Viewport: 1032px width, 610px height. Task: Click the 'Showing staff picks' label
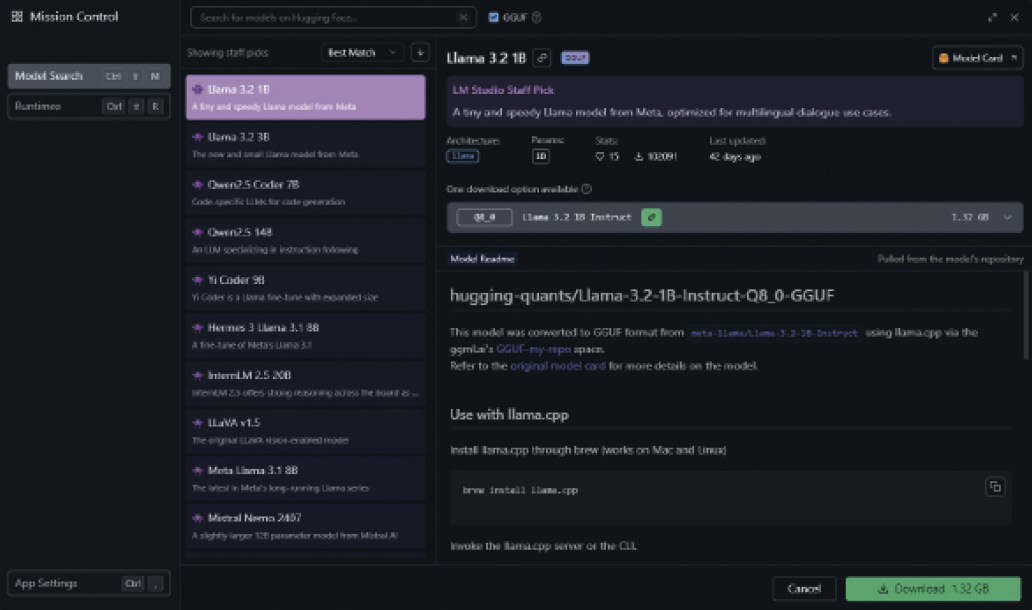[x=228, y=53]
